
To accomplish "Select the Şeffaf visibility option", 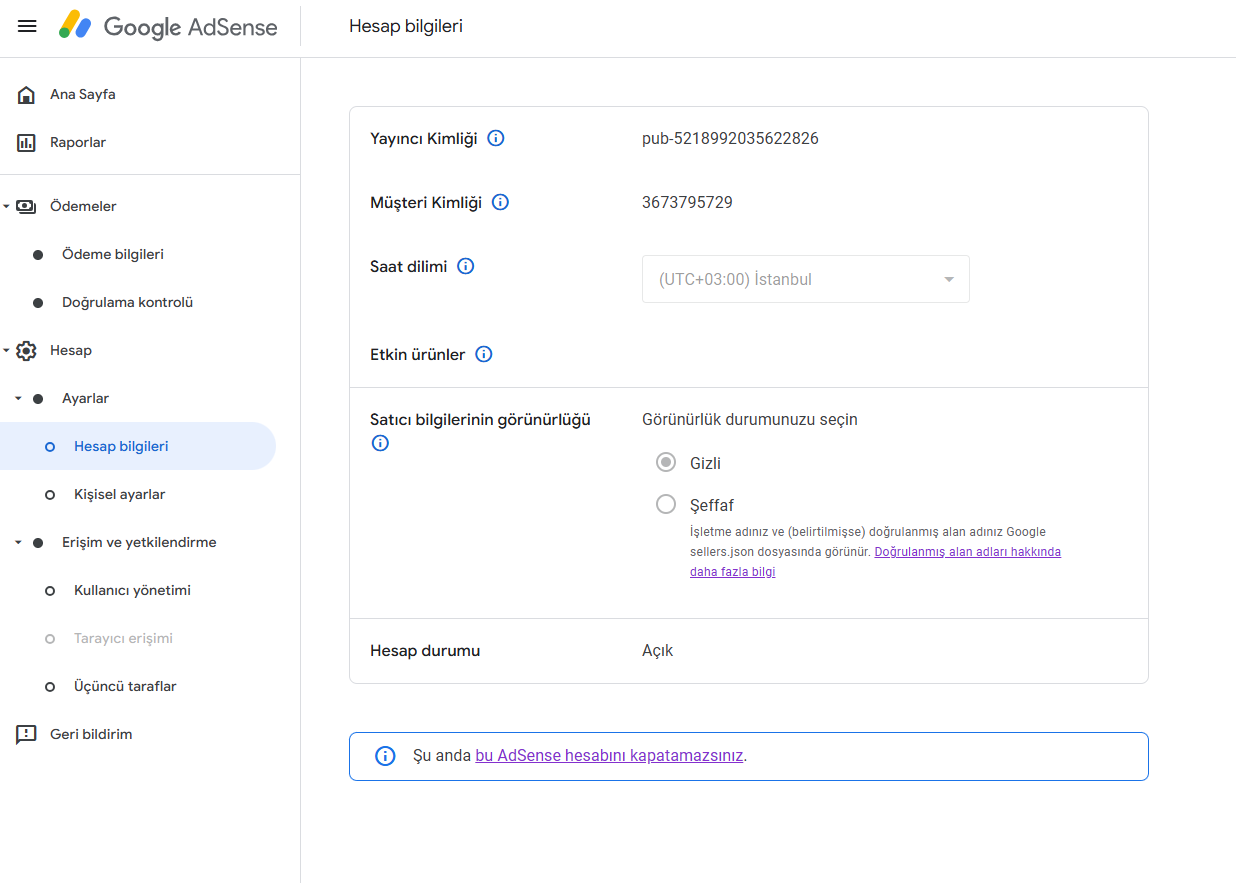I will click(666, 505).
